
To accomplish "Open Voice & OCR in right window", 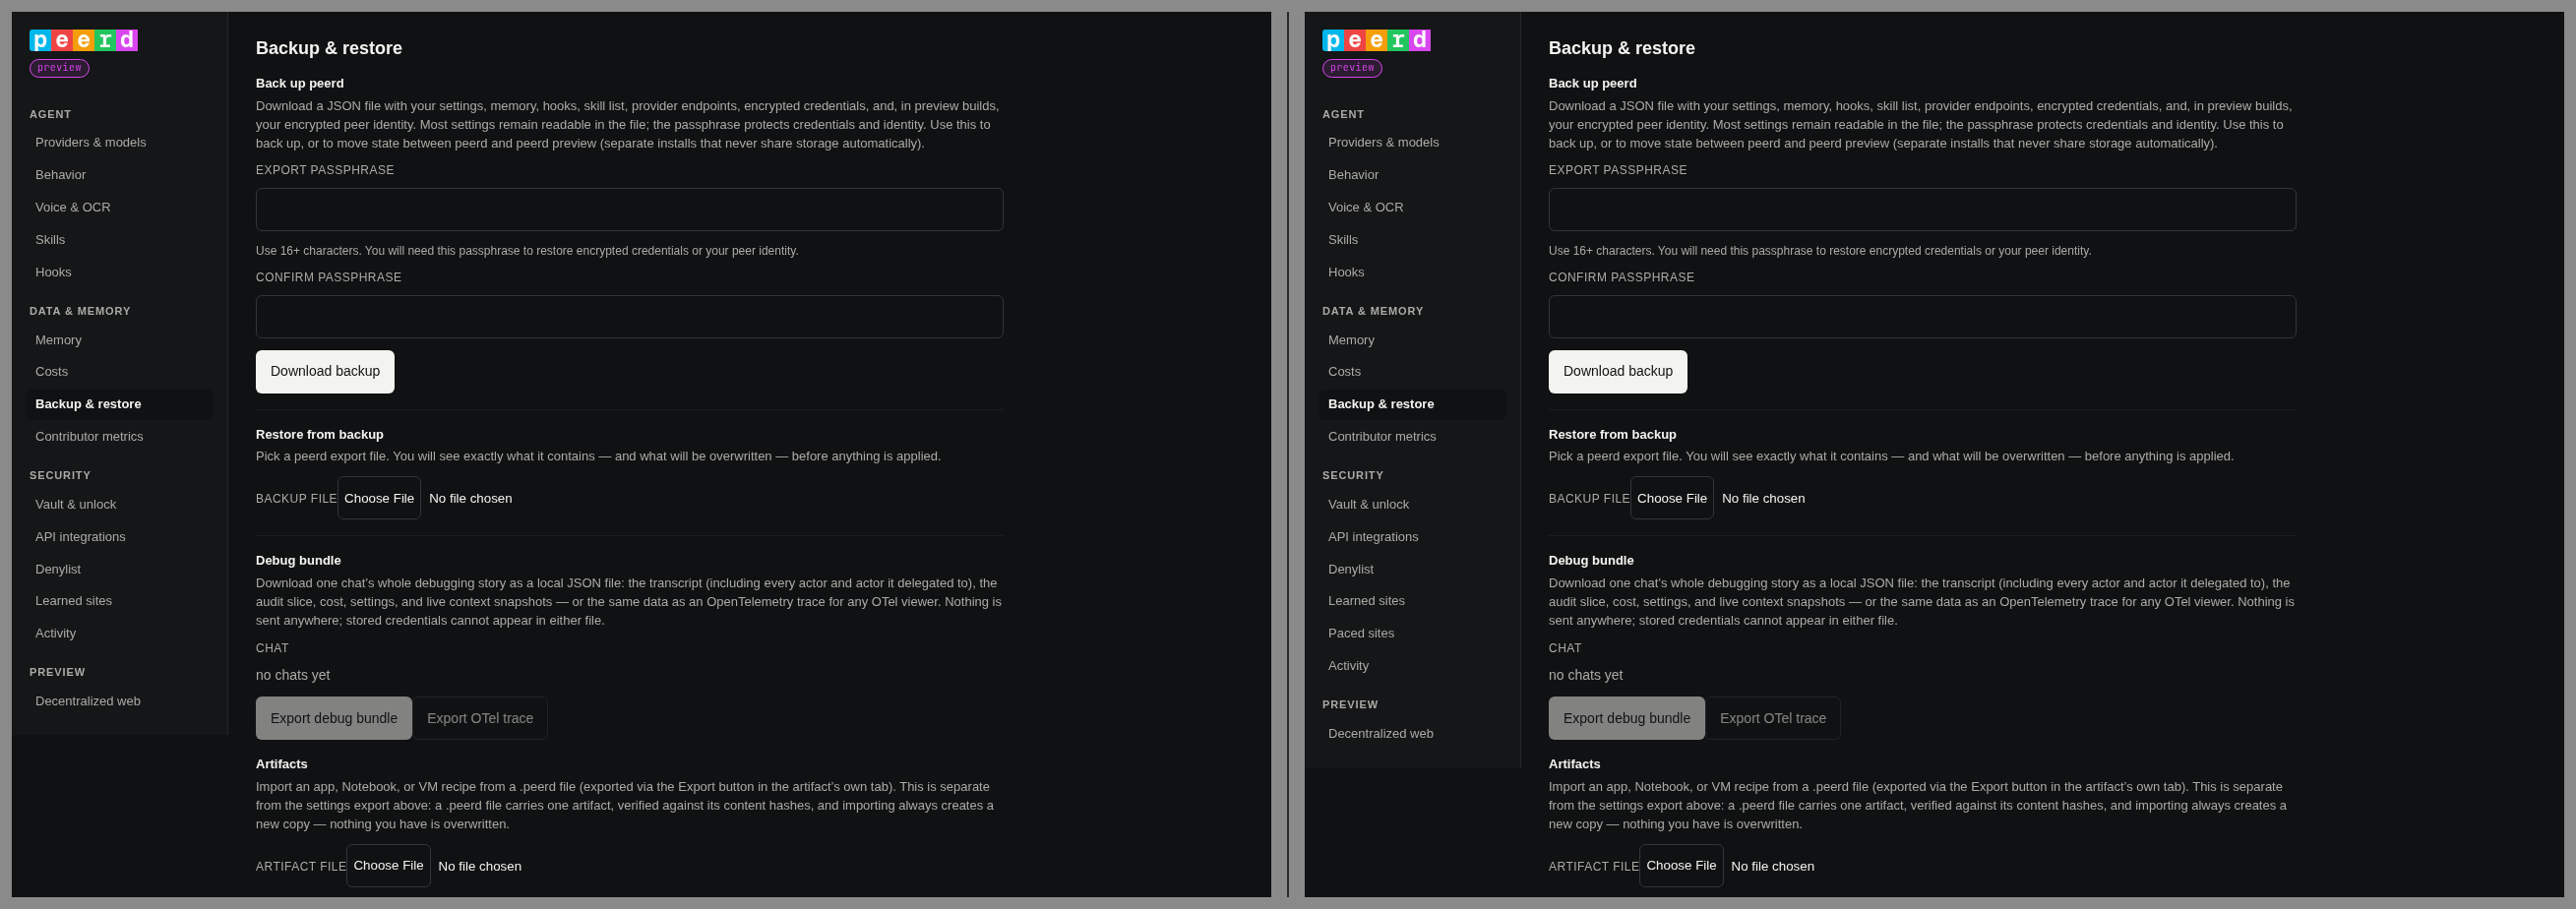I will click(x=1412, y=208).
